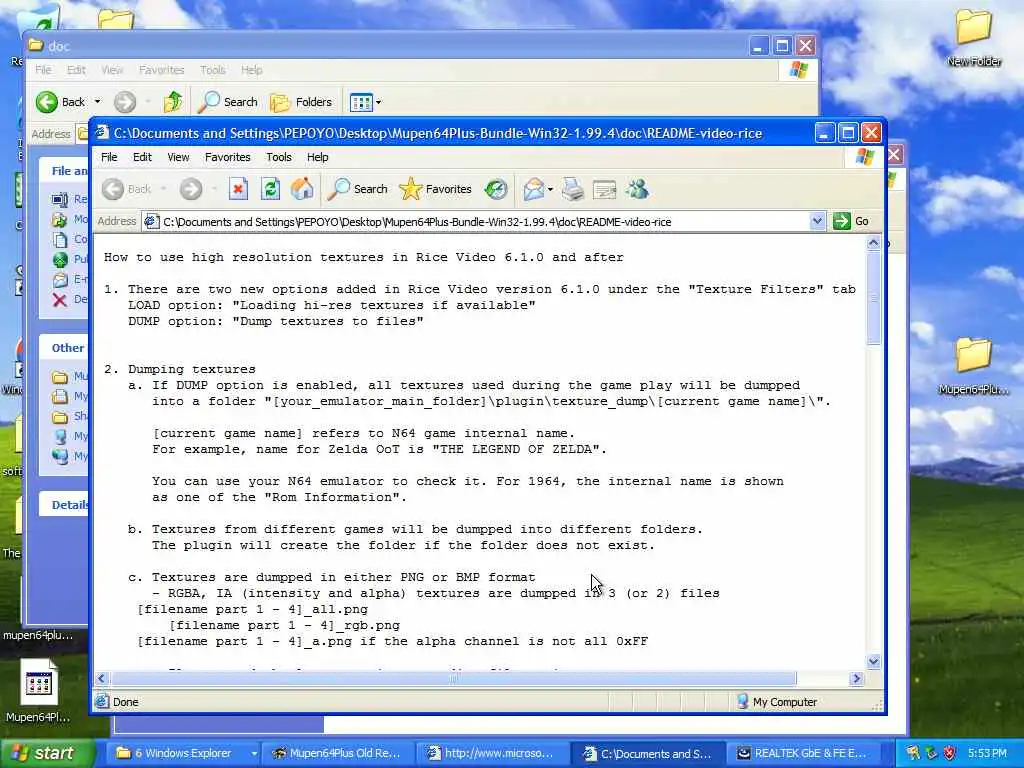
Task: Open the Favorites menu in README window
Action: (x=227, y=157)
